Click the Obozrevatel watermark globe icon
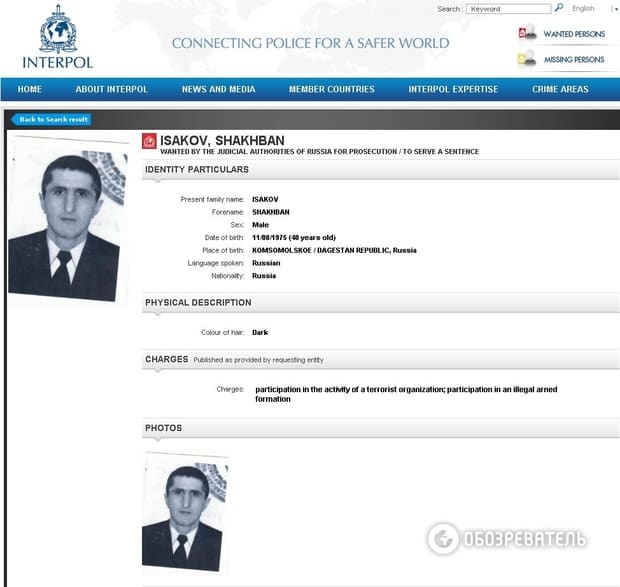Screen dimensions: 620x587 point(443,538)
